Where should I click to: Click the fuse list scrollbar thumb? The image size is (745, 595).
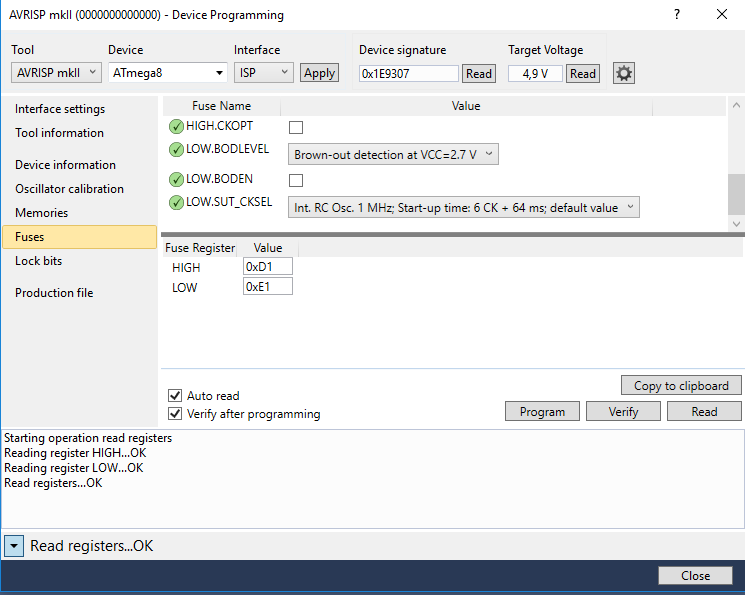(x=736, y=194)
